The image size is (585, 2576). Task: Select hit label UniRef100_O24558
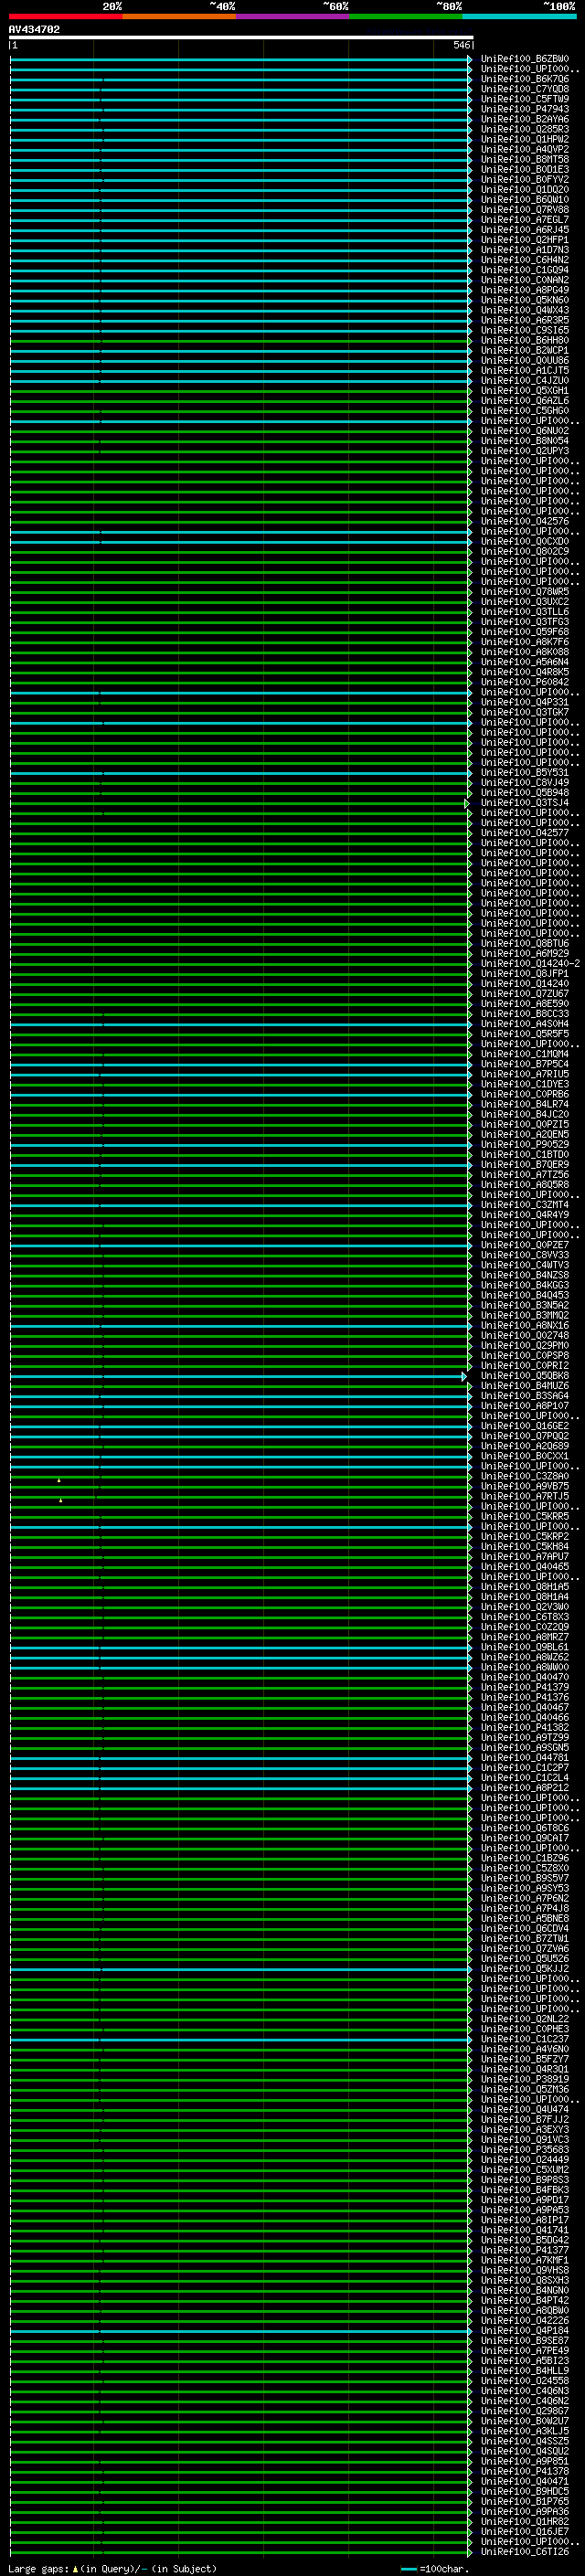[525, 2380]
